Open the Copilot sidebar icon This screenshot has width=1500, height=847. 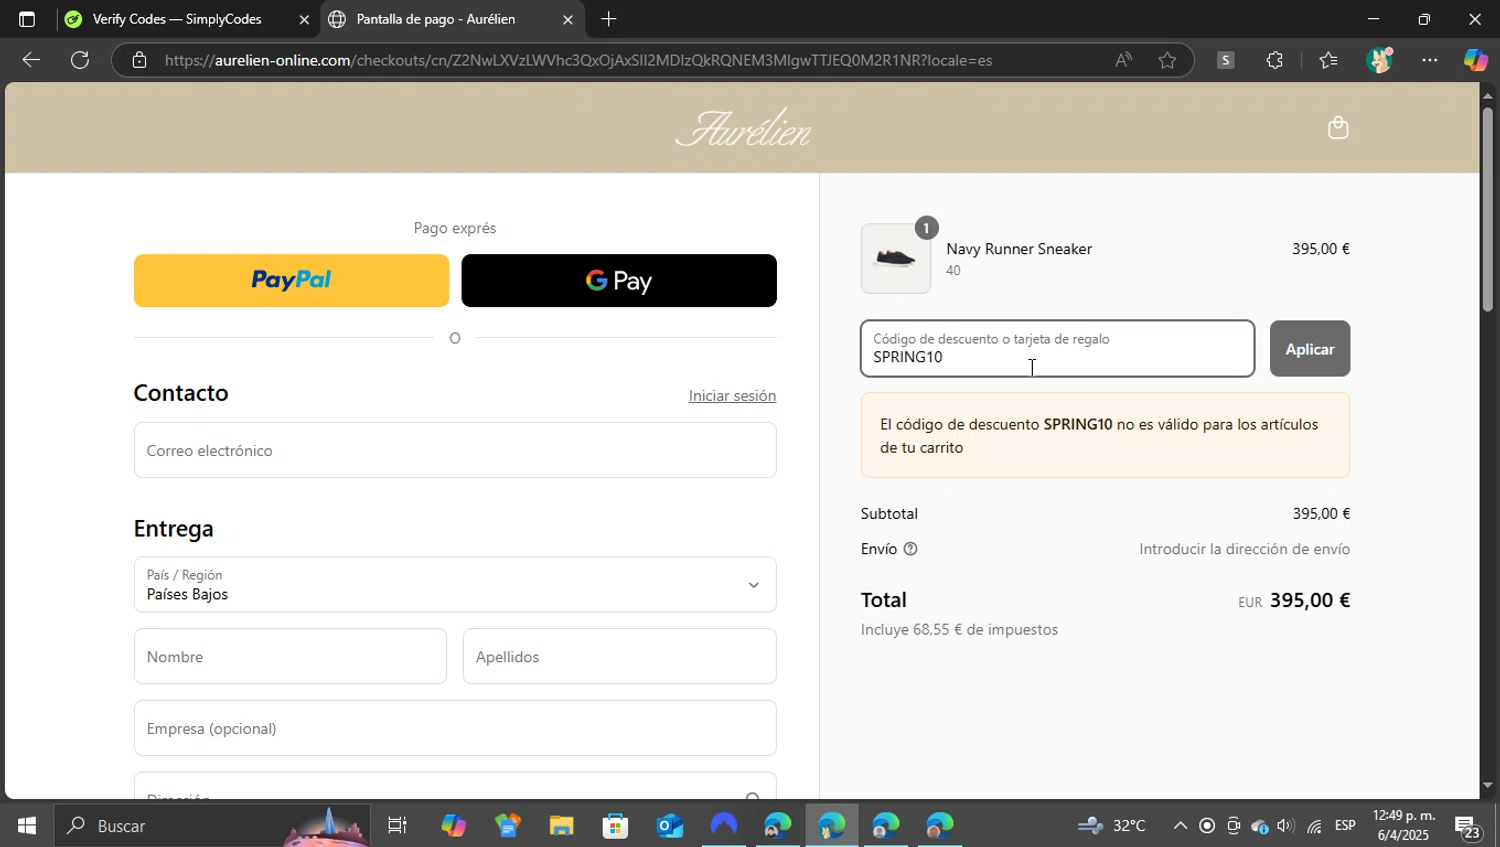[x=1475, y=60]
